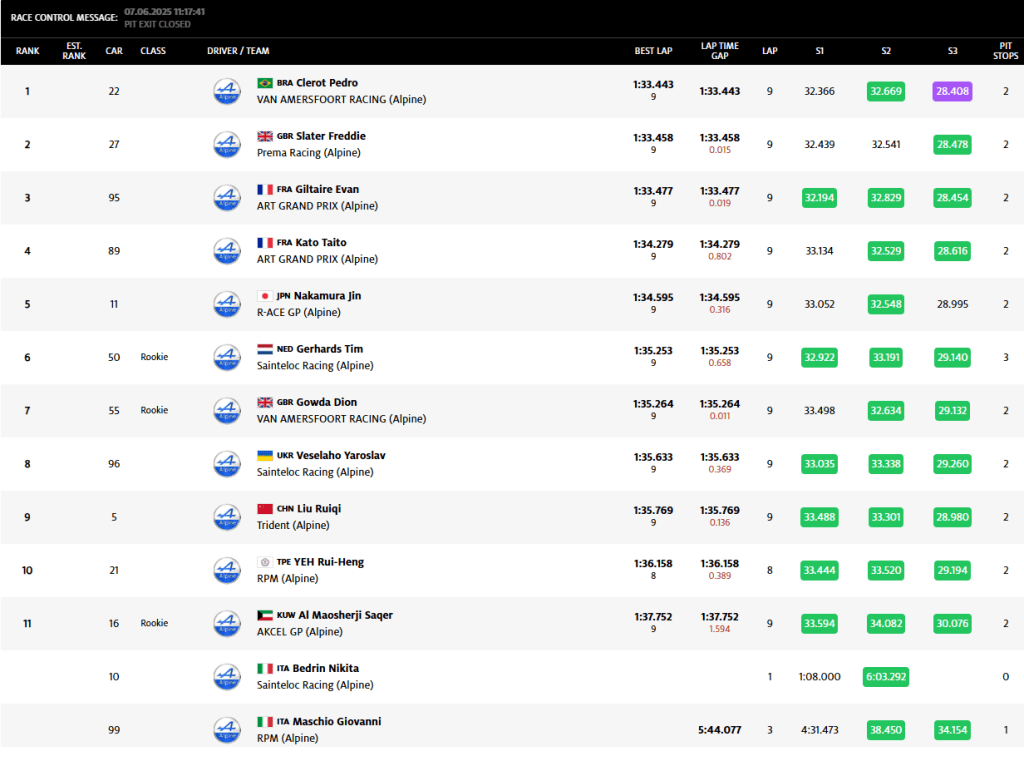Click the green 32.669 S2 sector time
This screenshot has width=1024, height=761.
click(x=886, y=91)
